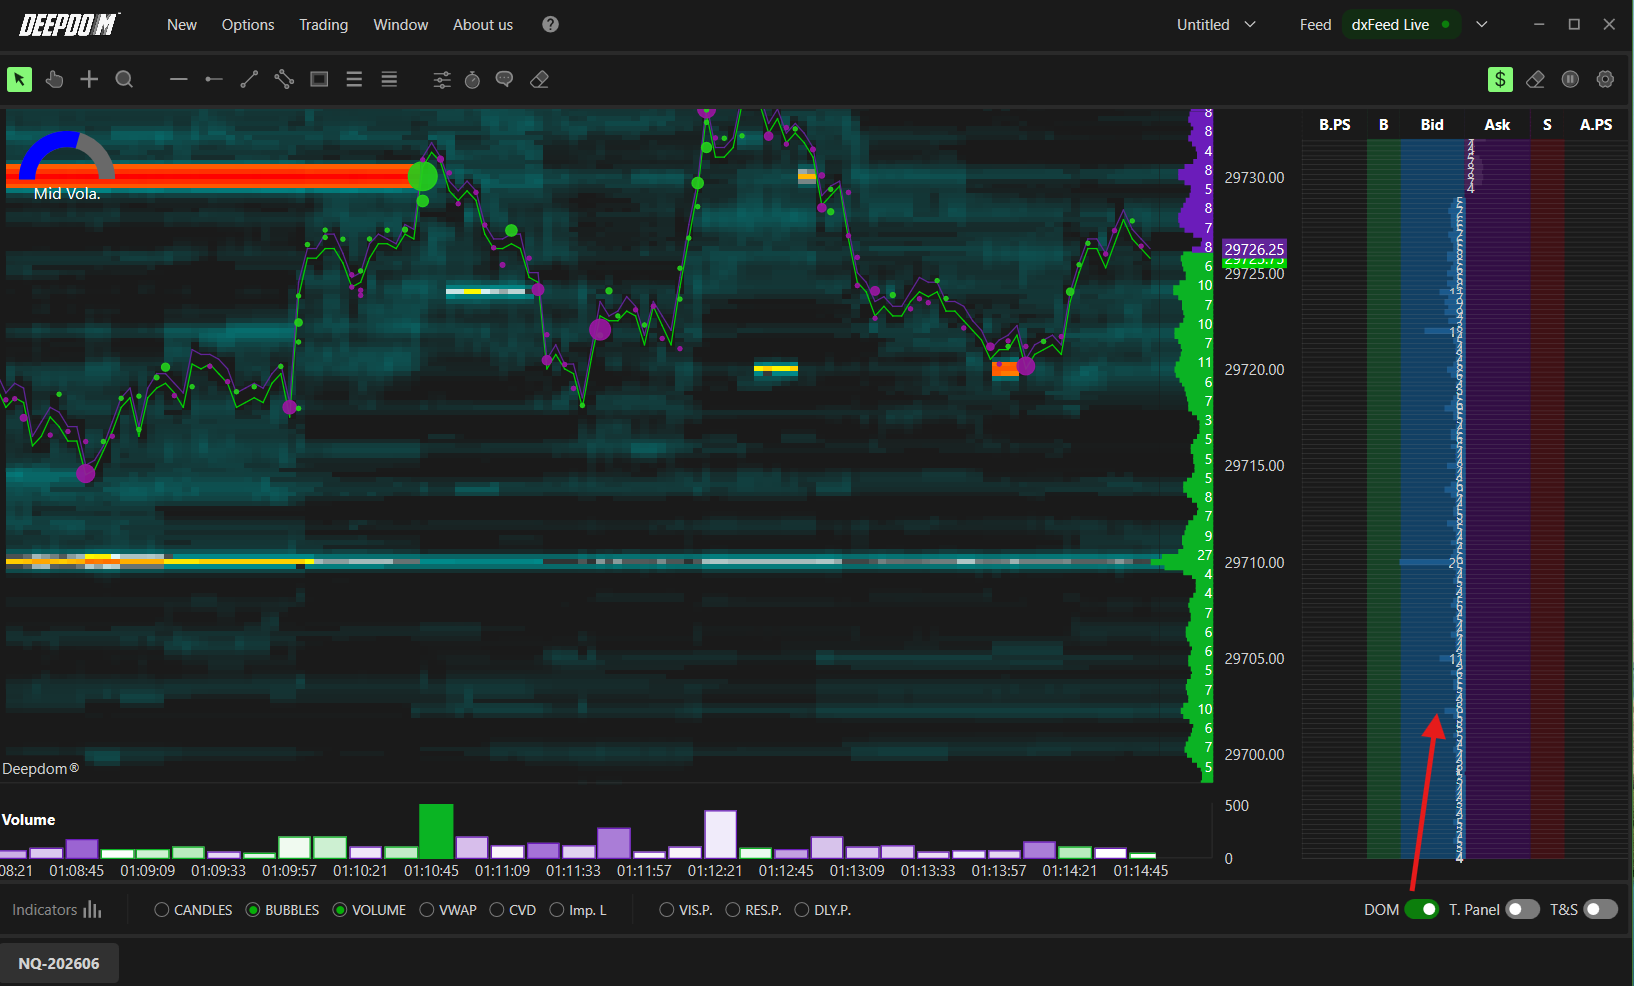
Task: Switch on the T&S toggle
Action: click(x=1600, y=909)
